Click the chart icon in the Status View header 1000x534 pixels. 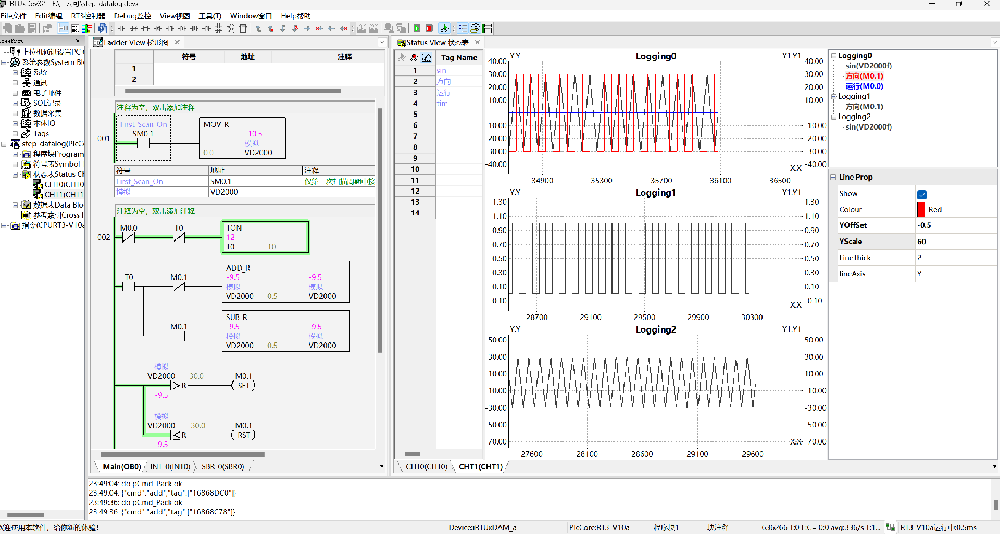point(427,58)
